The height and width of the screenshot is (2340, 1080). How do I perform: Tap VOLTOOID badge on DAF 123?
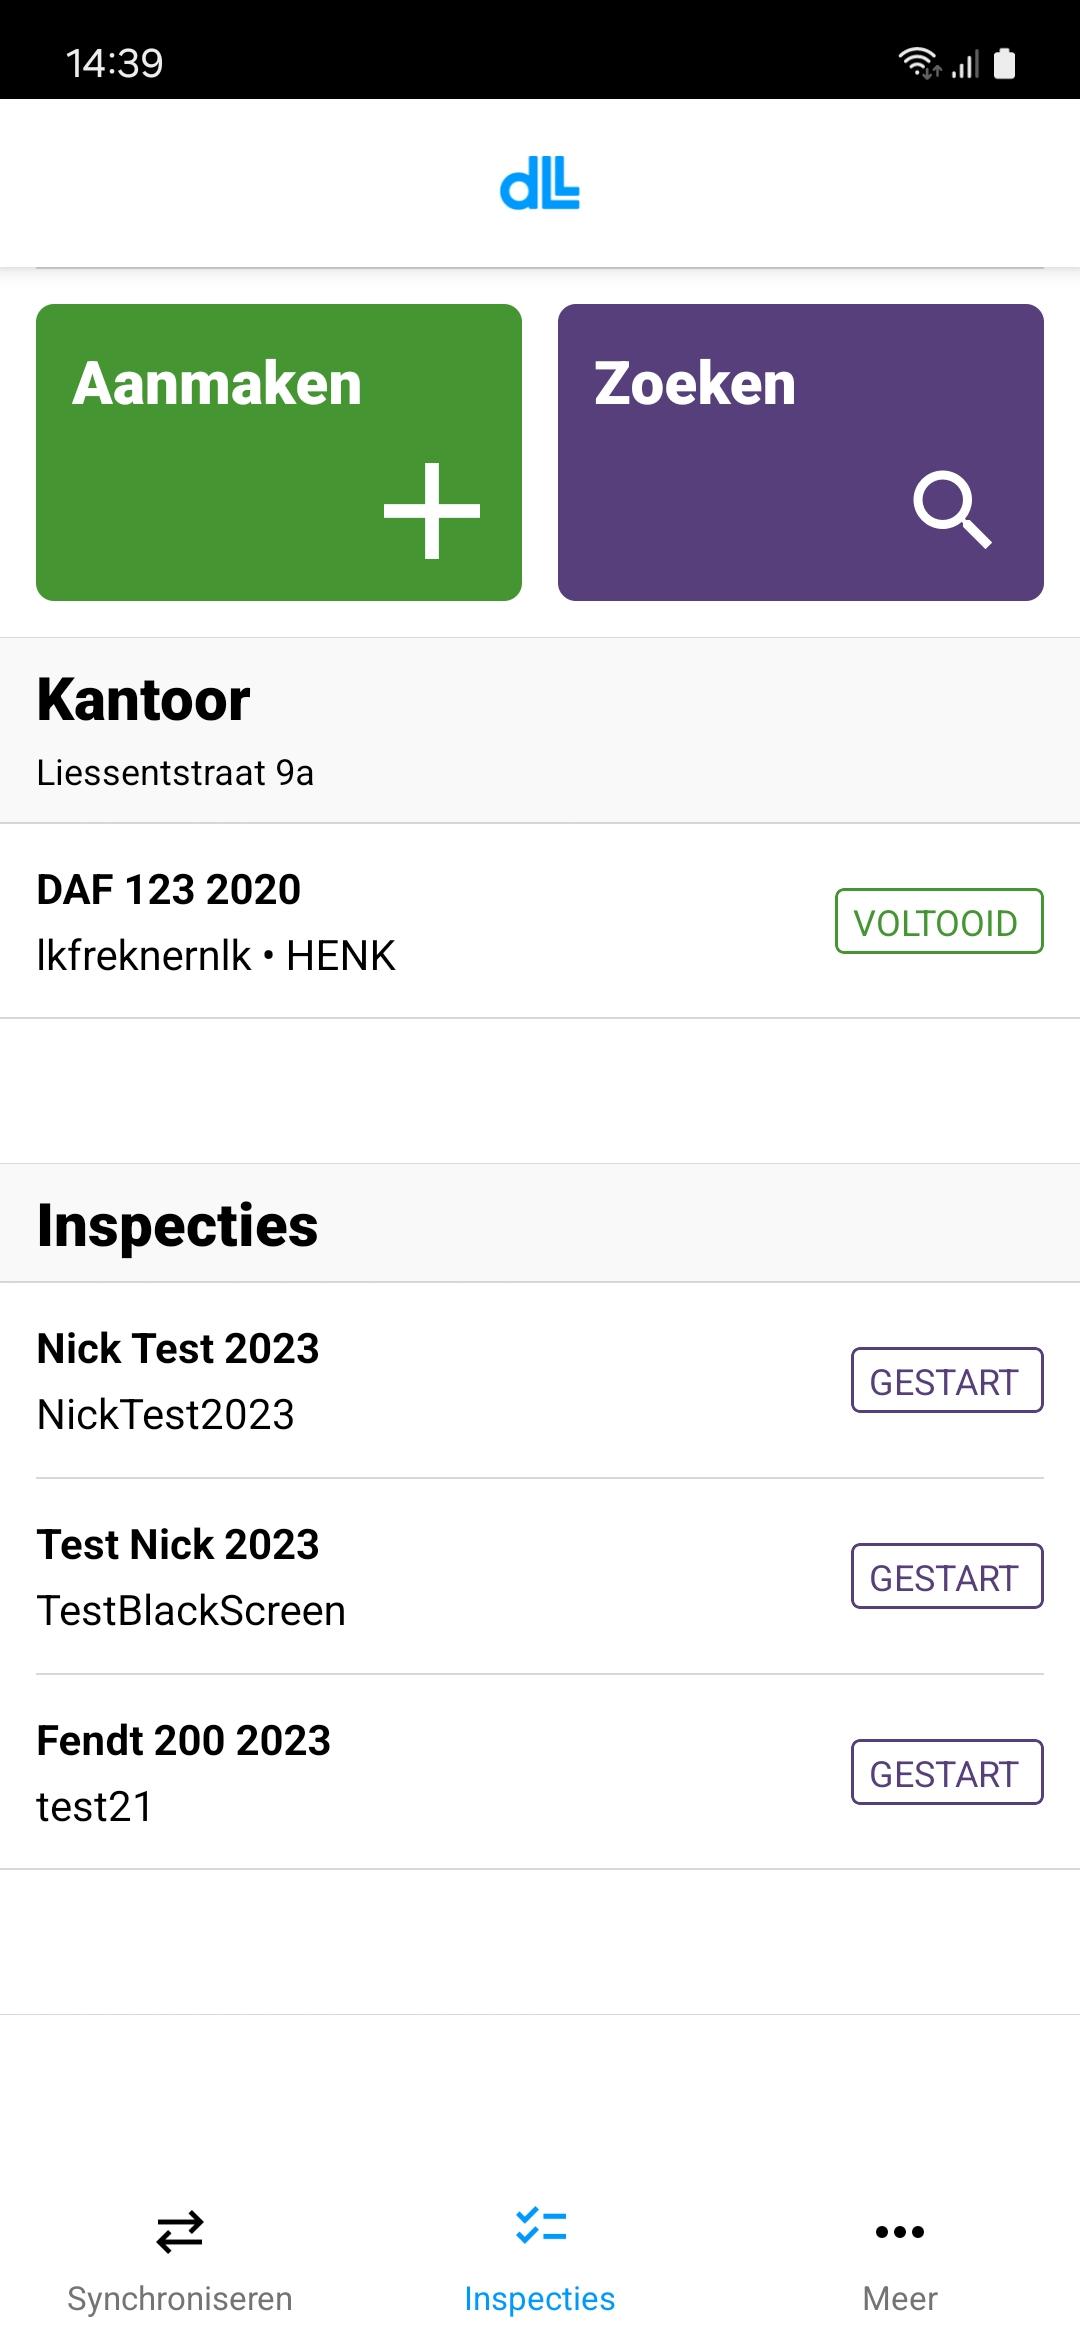point(938,921)
